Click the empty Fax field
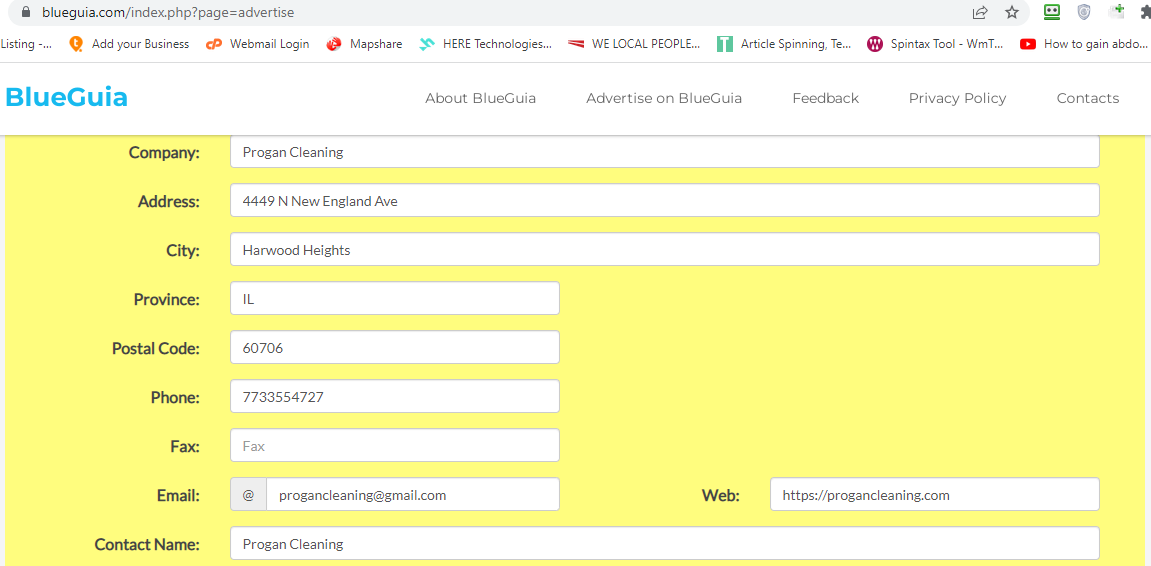This screenshot has width=1151, height=566. pyautogui.click(x=395, y=446)
